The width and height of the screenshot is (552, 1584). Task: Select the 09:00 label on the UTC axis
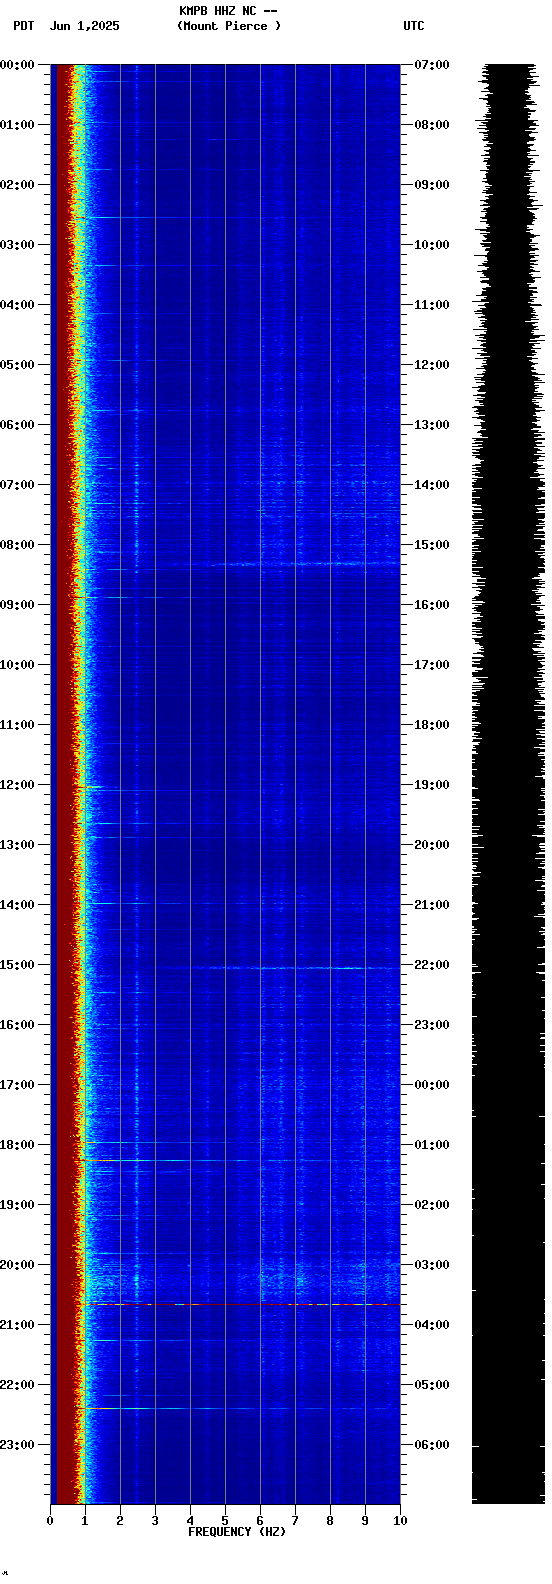(432, 185)
